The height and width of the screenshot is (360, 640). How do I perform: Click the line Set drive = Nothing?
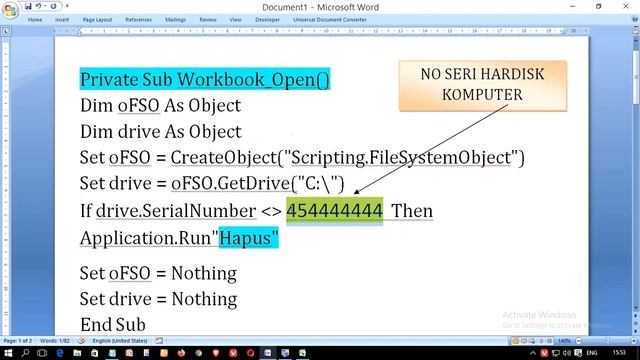pos(158,299)
